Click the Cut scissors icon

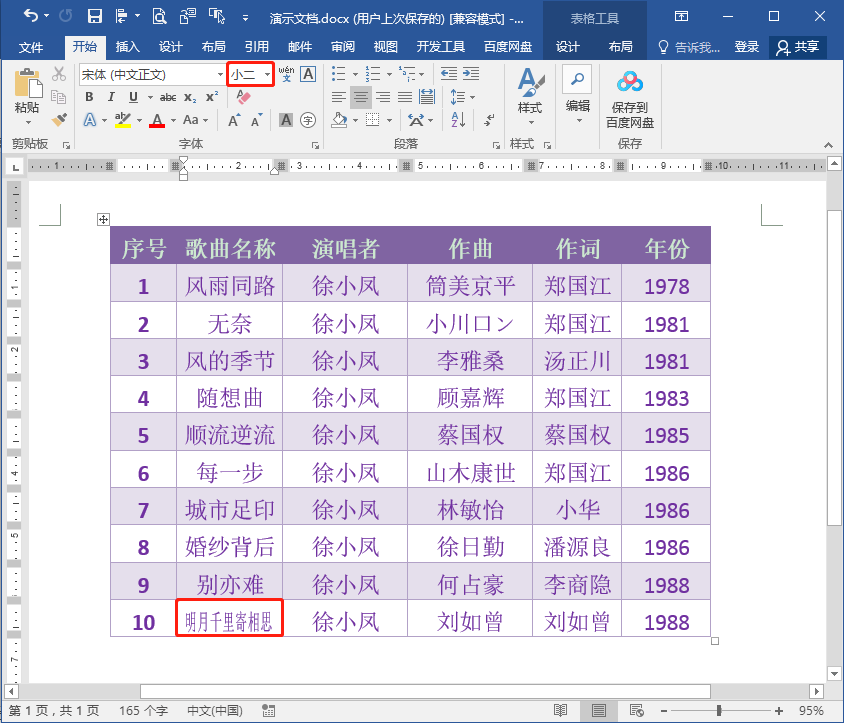pyautogui.click(x=59, y=74)
